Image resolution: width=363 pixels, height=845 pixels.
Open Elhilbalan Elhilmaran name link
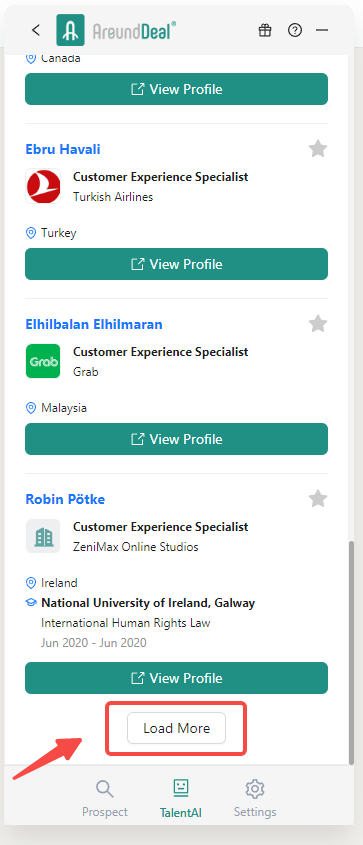point(94,324)
